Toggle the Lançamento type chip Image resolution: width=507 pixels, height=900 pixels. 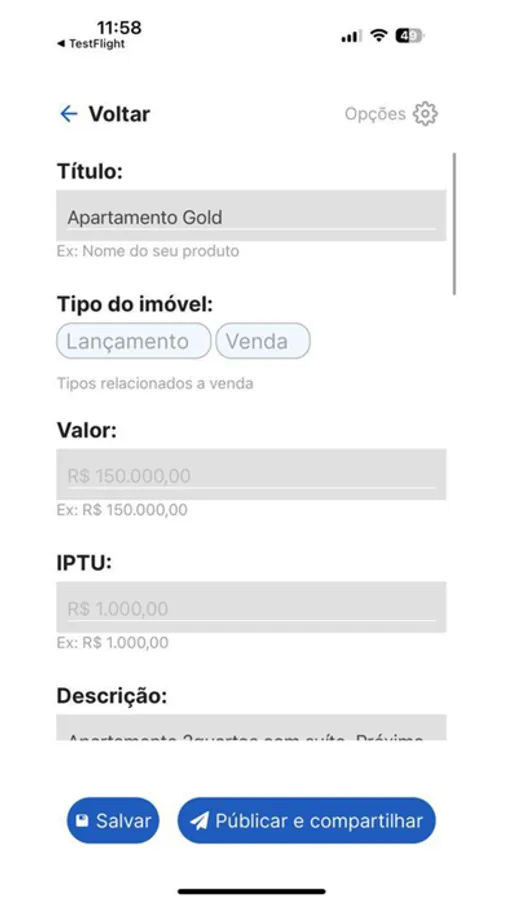(133, 341)
